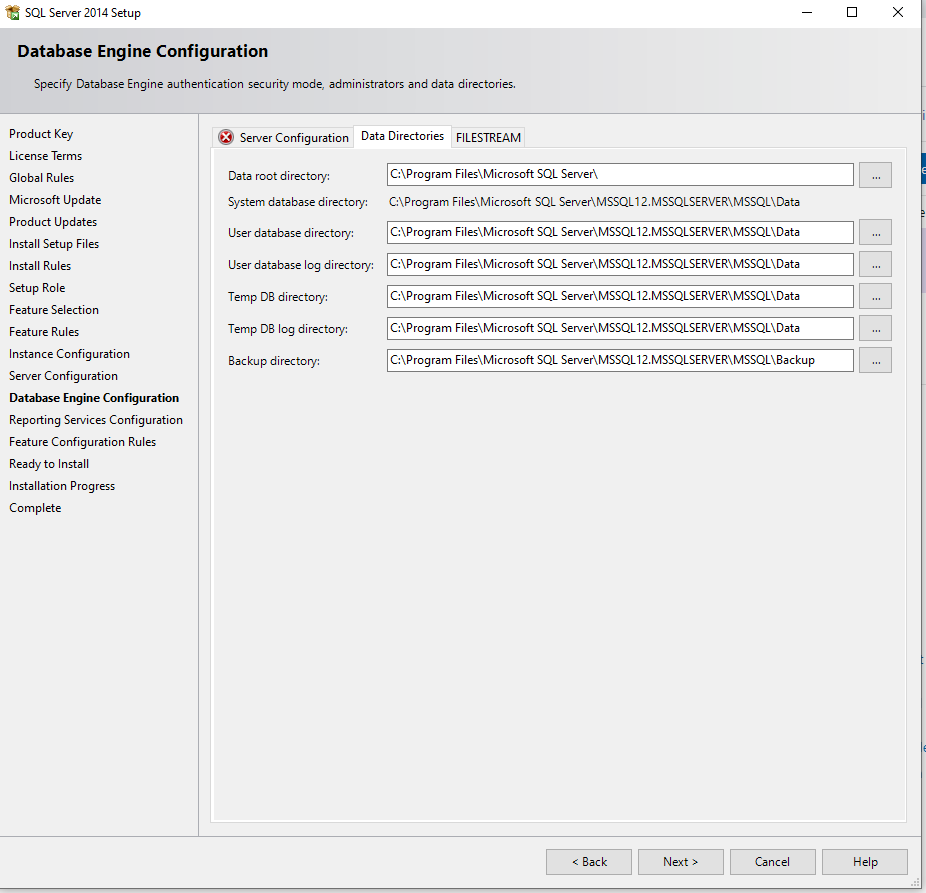Select License Terms in the steps list
Image resolution: width=926 pixels, height=893 pixels.
(45, 156)
